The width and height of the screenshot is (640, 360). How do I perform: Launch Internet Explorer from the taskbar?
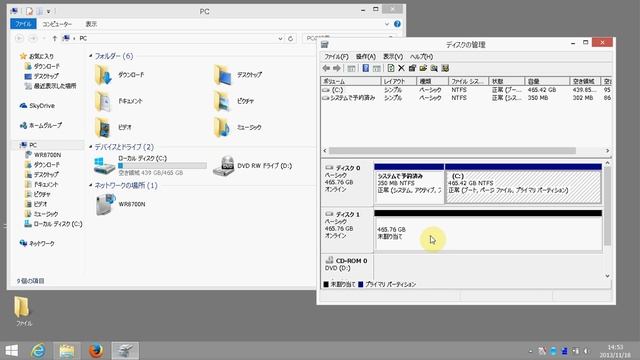coord(39,351)
